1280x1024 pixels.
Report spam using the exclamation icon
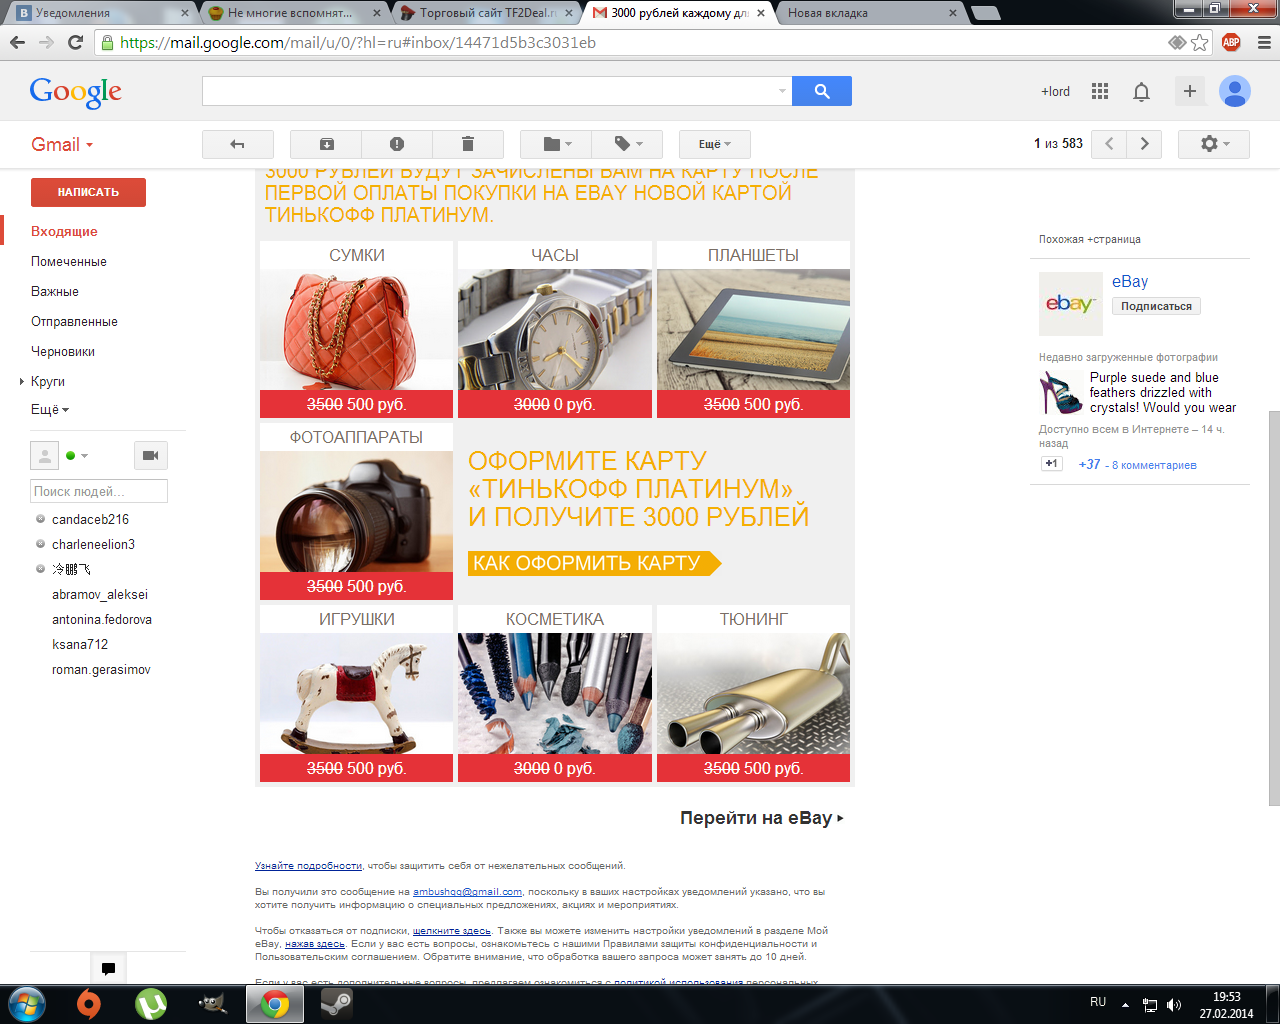pyautogui.click(x=397, y=144)
